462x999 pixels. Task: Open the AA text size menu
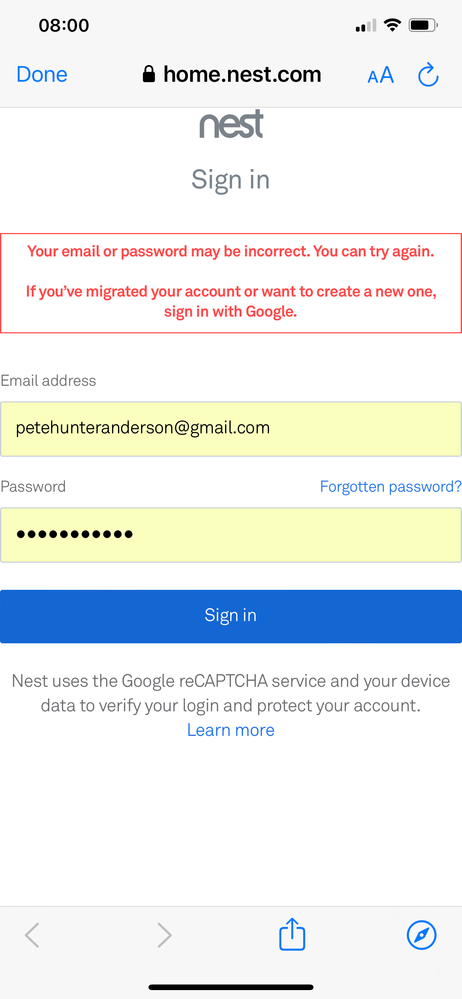point(380,76)
